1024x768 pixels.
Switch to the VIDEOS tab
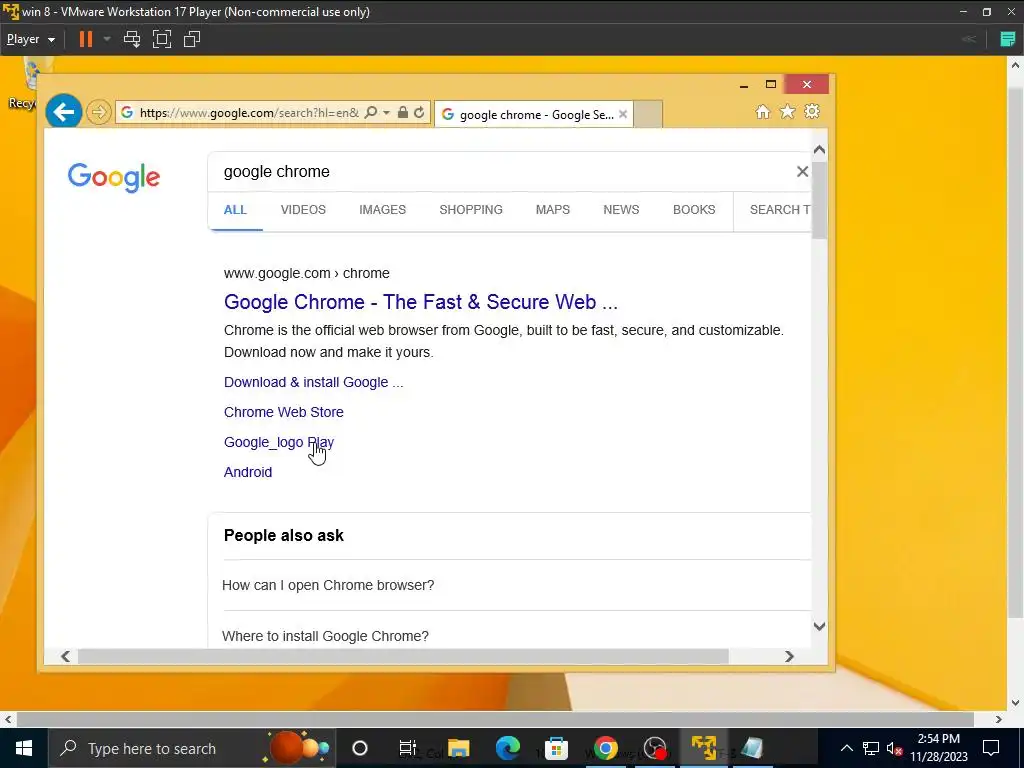click(x=303, y=210)
